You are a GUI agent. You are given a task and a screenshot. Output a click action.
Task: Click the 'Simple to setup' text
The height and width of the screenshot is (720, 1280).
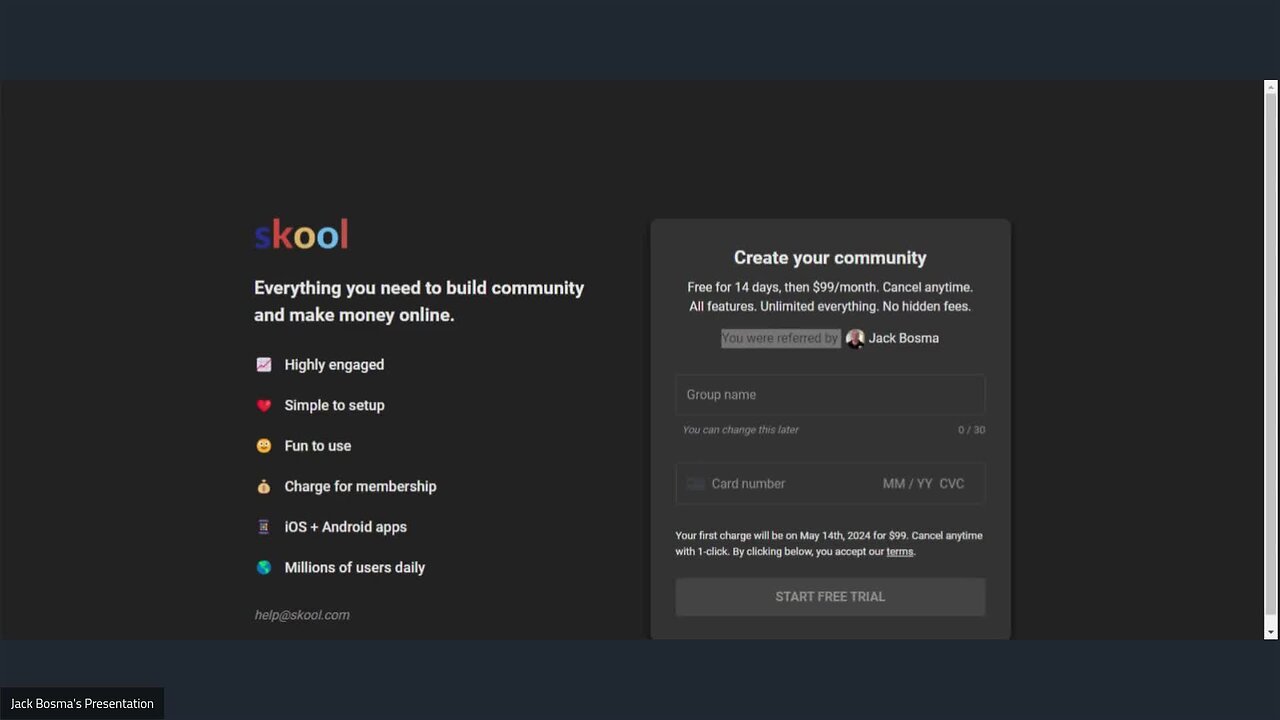(x=334, y=405)
